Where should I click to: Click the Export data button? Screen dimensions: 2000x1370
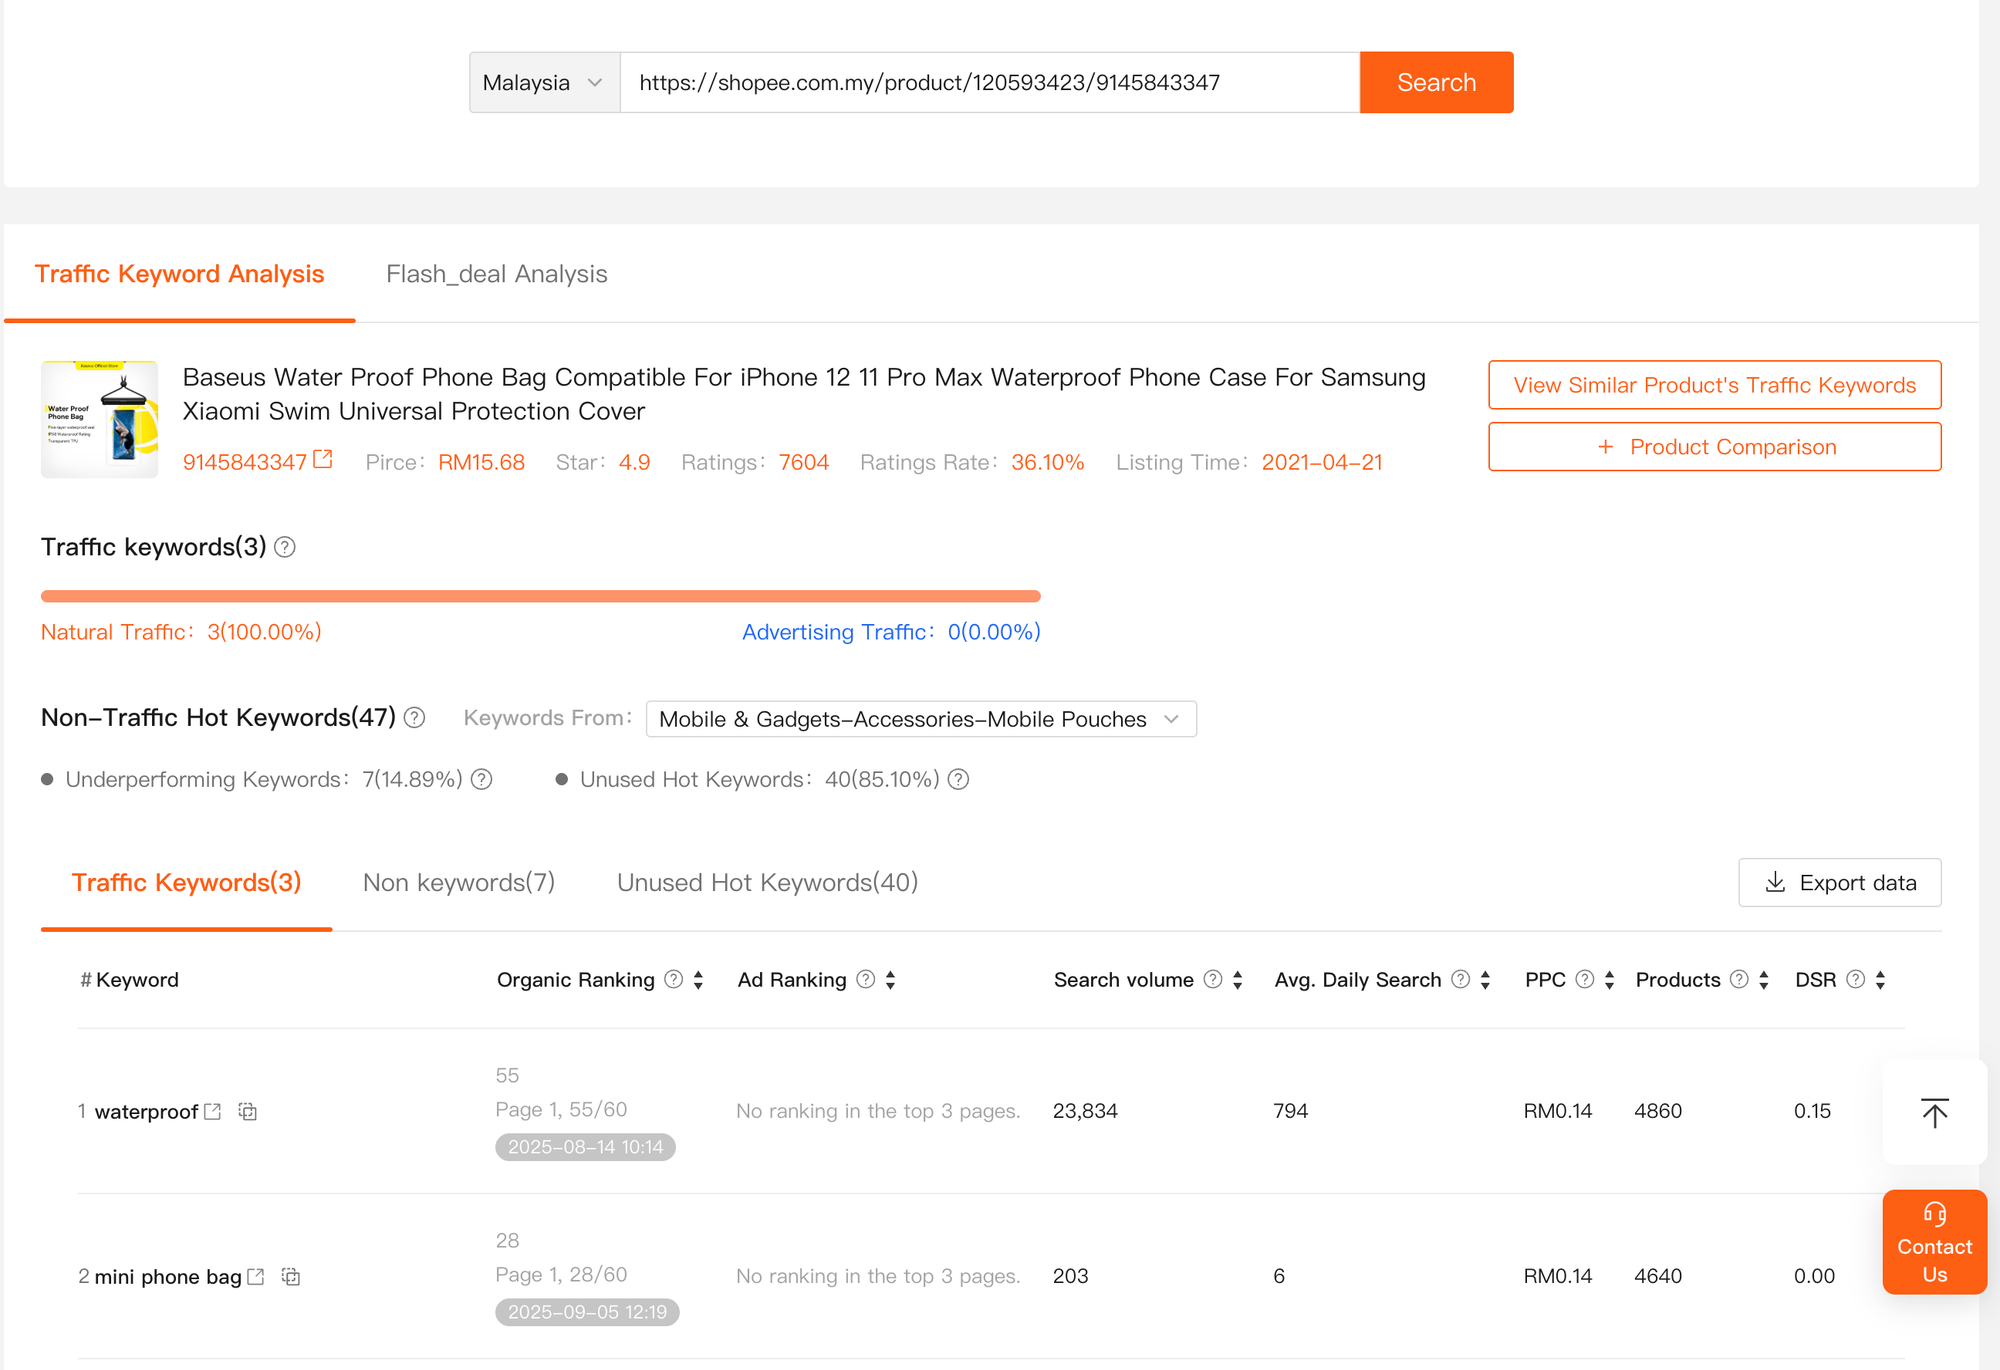(x=1840, y=883)
